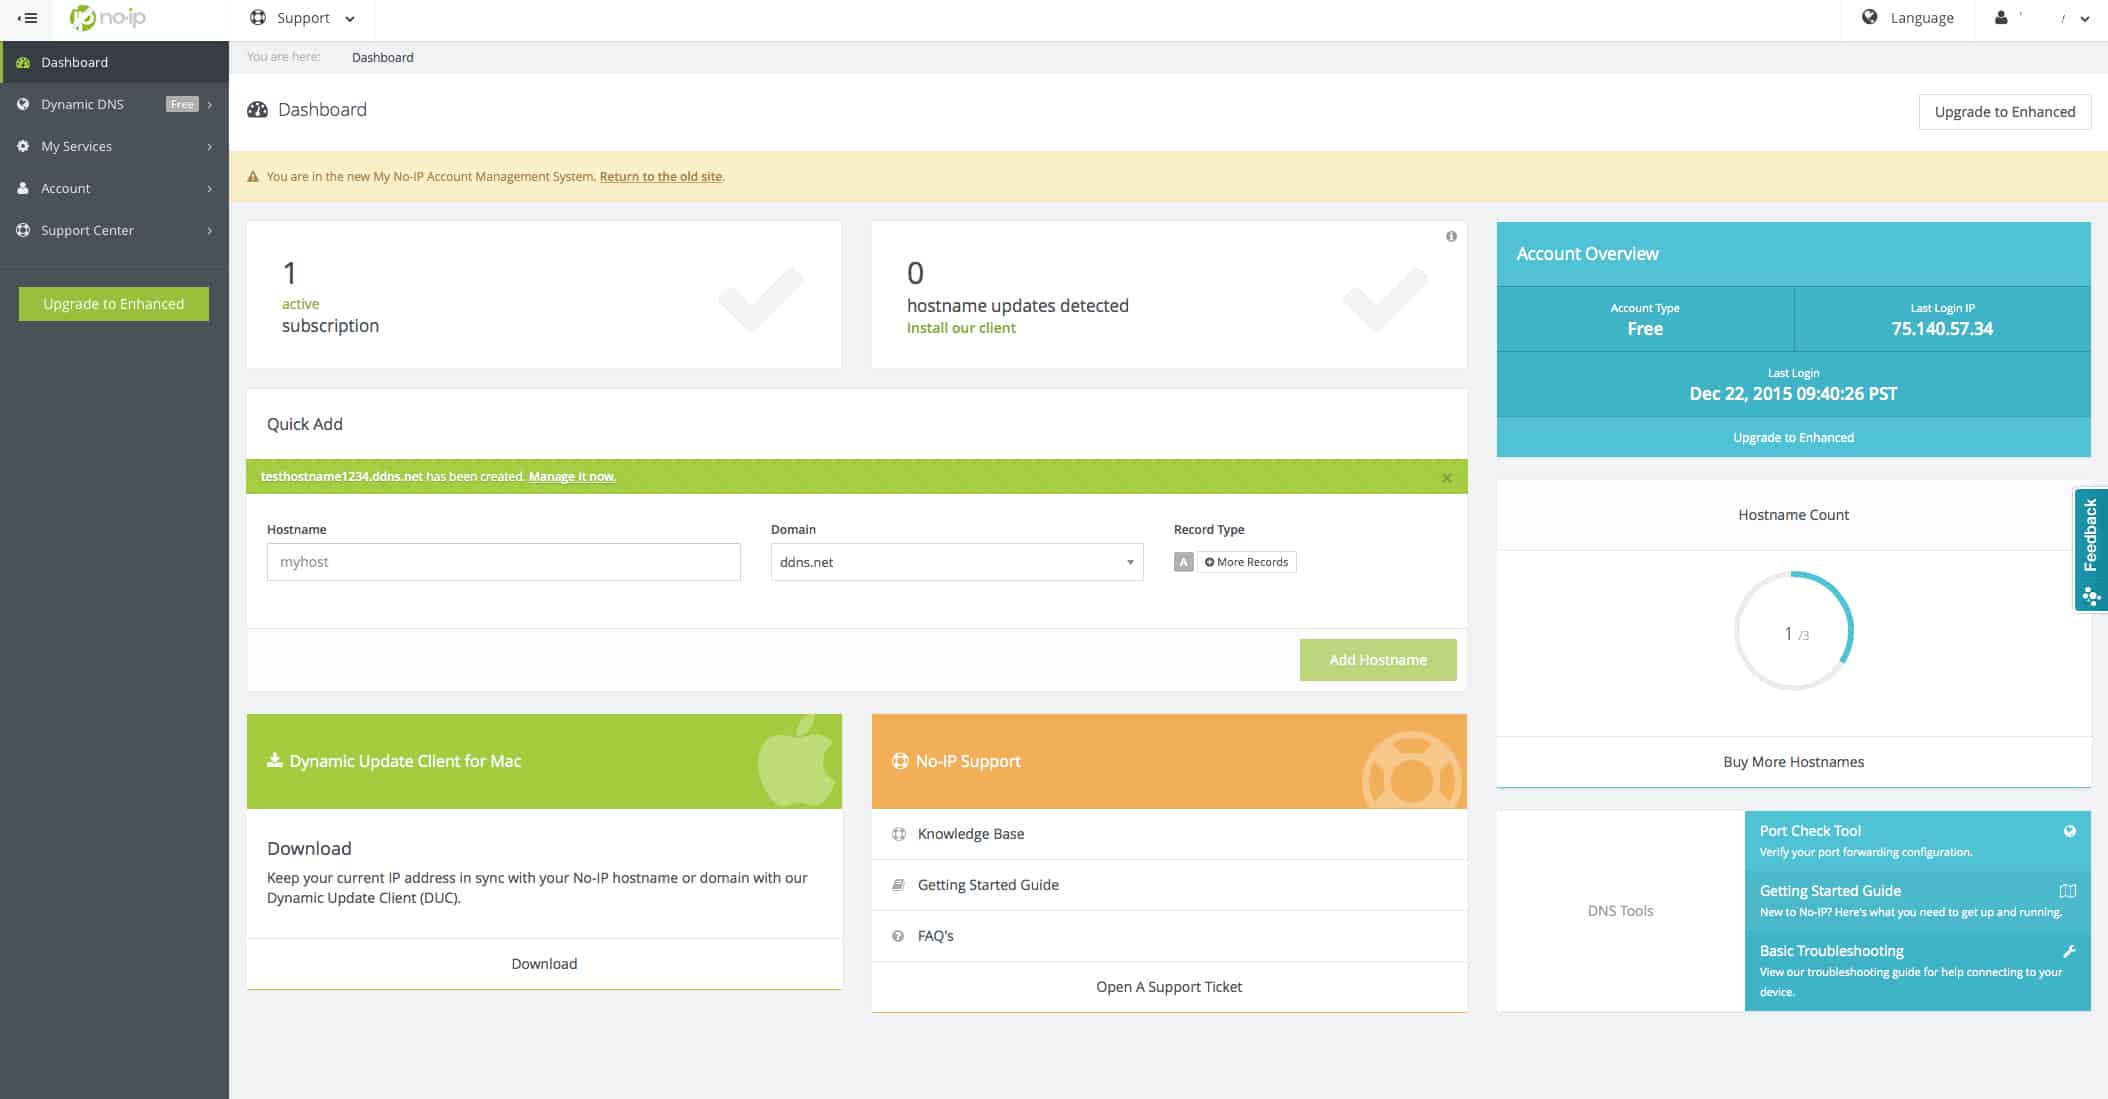Click the Basic Troubleshooting wrench icon
Screen dimensions: 2108x1099
2070,951
